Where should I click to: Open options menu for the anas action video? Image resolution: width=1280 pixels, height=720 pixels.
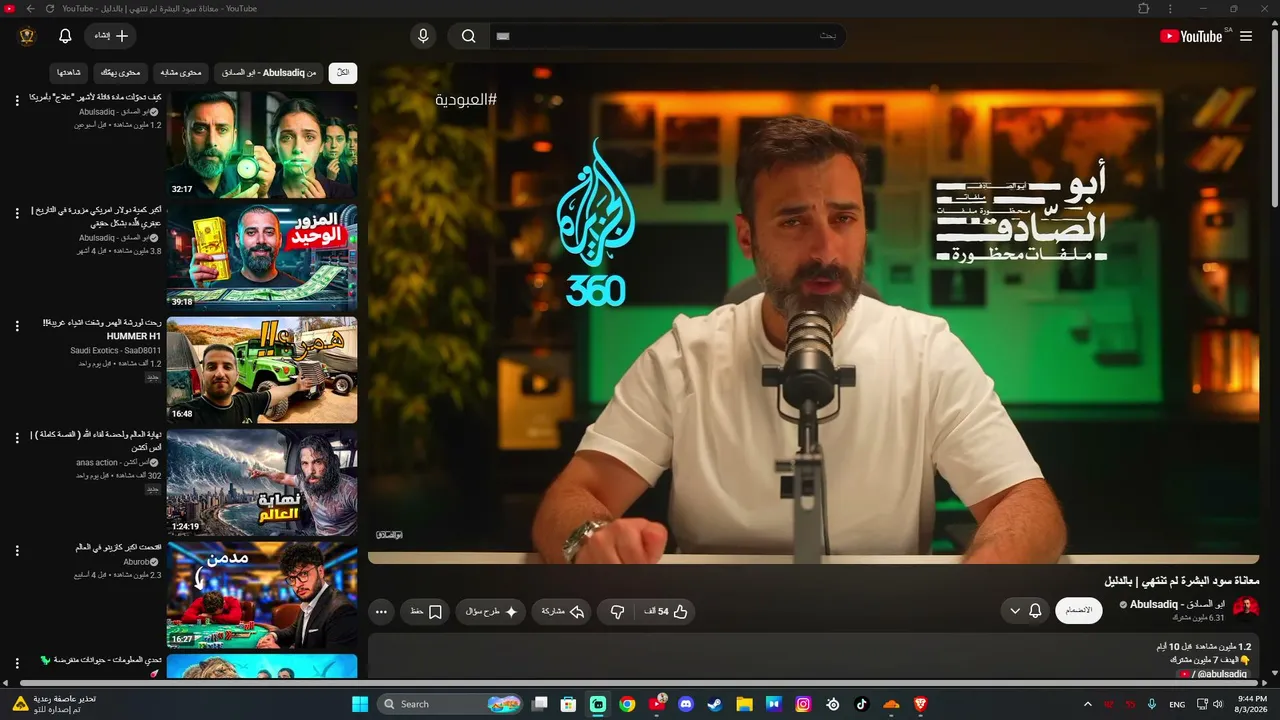click(17, 437)
